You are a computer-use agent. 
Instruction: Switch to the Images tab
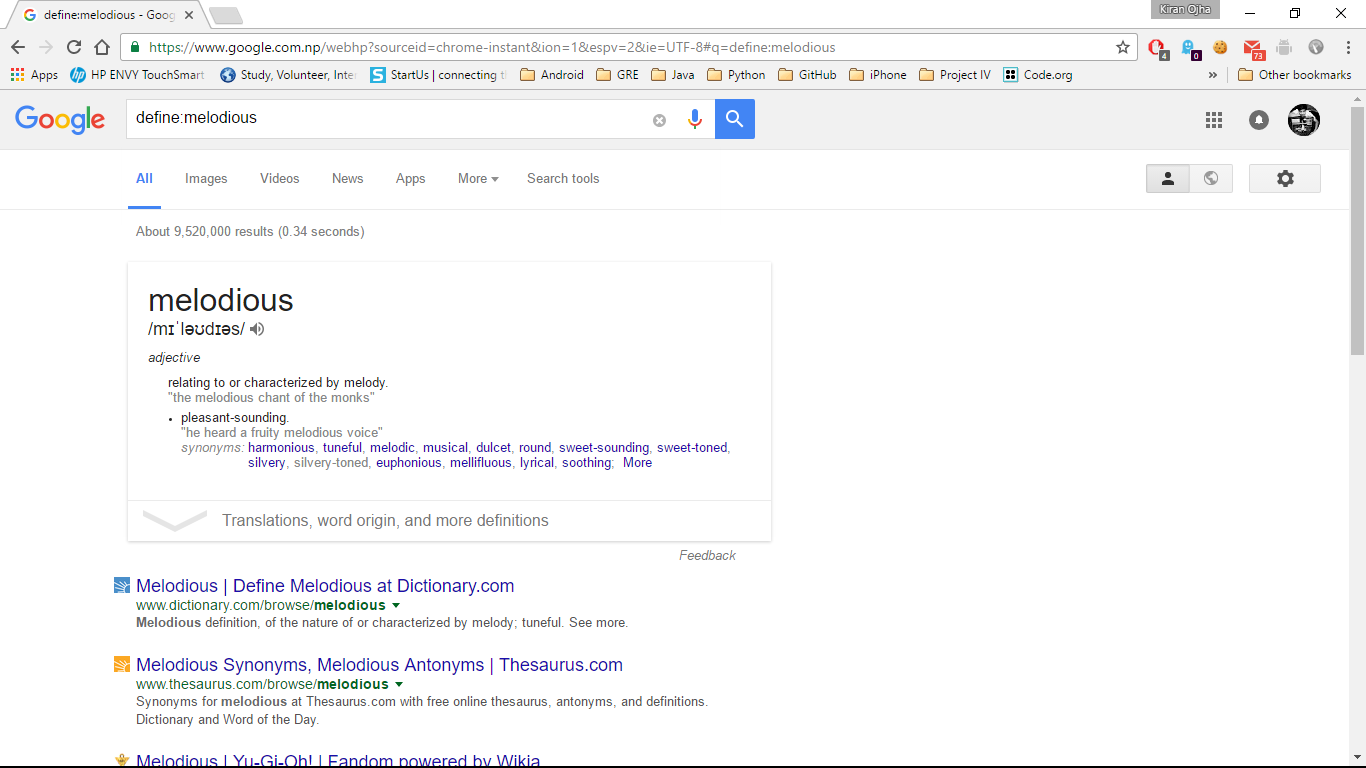tap(206, 178)
